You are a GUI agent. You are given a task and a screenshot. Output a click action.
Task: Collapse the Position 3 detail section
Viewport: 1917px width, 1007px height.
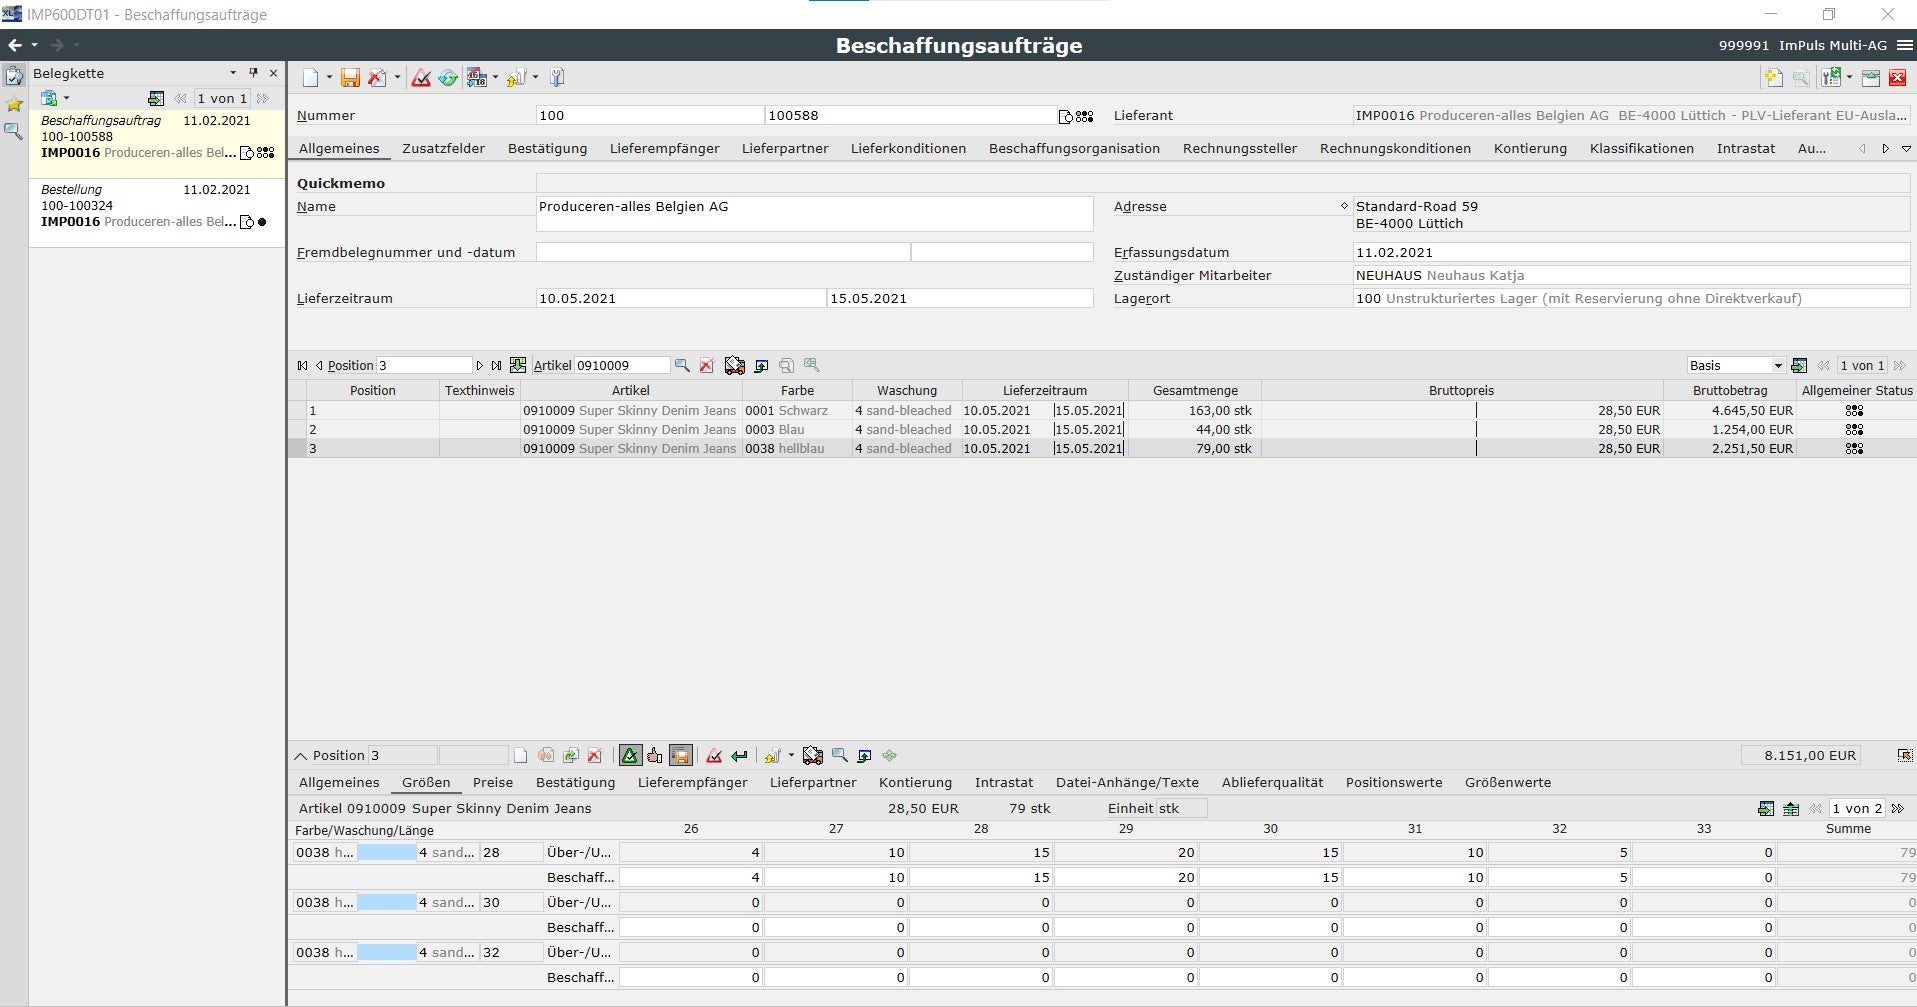click(301, 756)
